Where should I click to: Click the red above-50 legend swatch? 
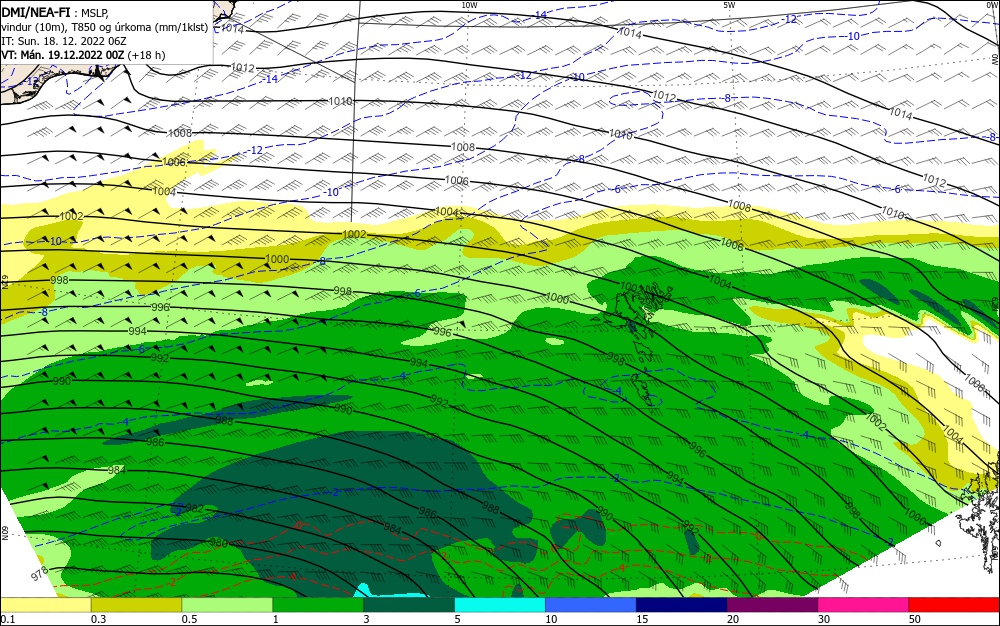(954, 605)
